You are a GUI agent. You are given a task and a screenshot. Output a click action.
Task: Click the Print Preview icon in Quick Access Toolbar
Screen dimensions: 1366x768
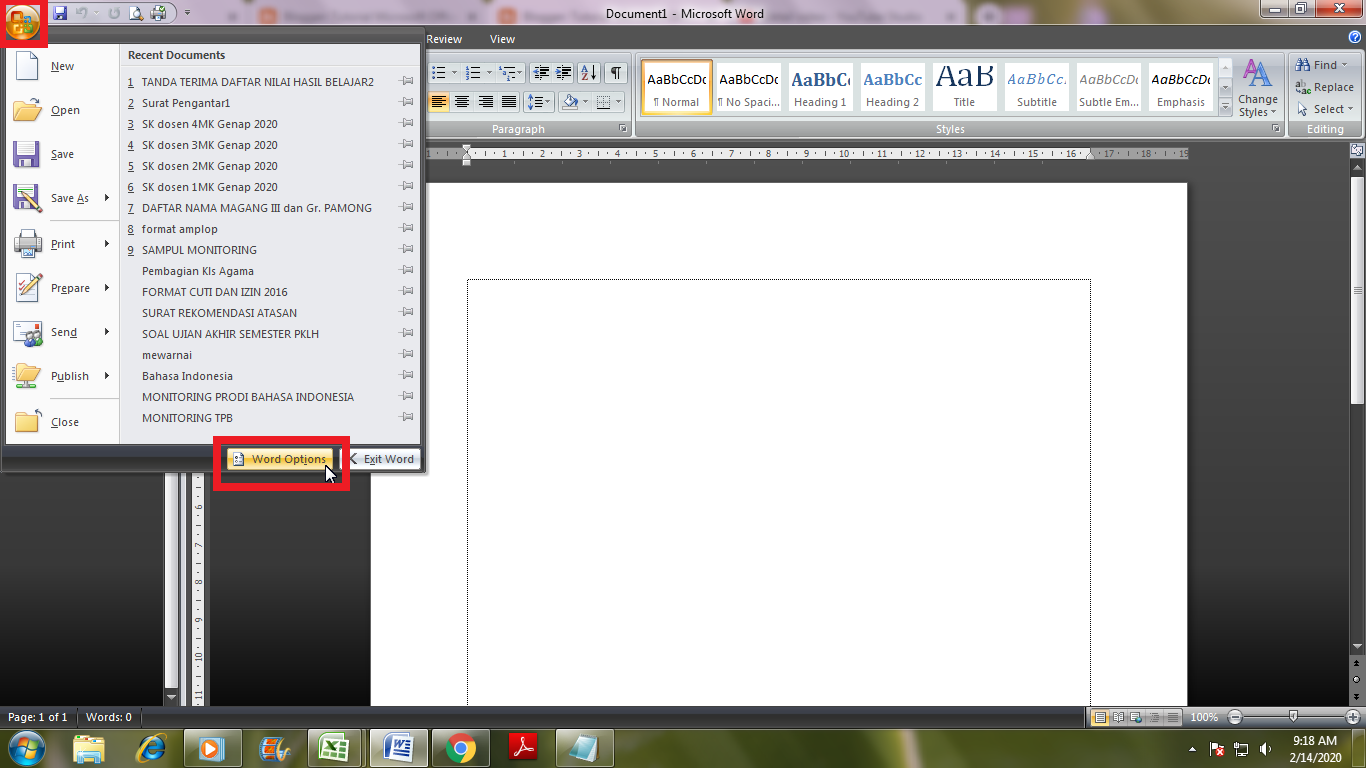(136, 13)
